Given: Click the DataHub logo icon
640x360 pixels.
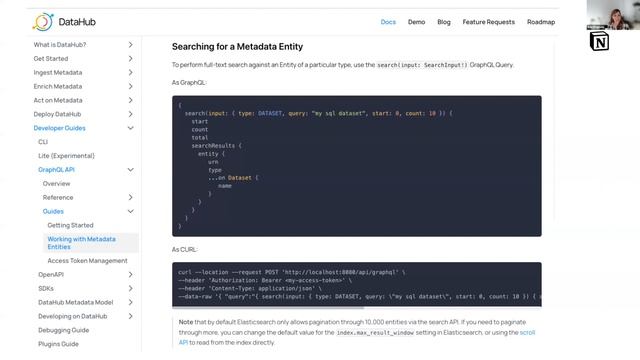Looking at the screenshot, I should [x=43, y=22].
